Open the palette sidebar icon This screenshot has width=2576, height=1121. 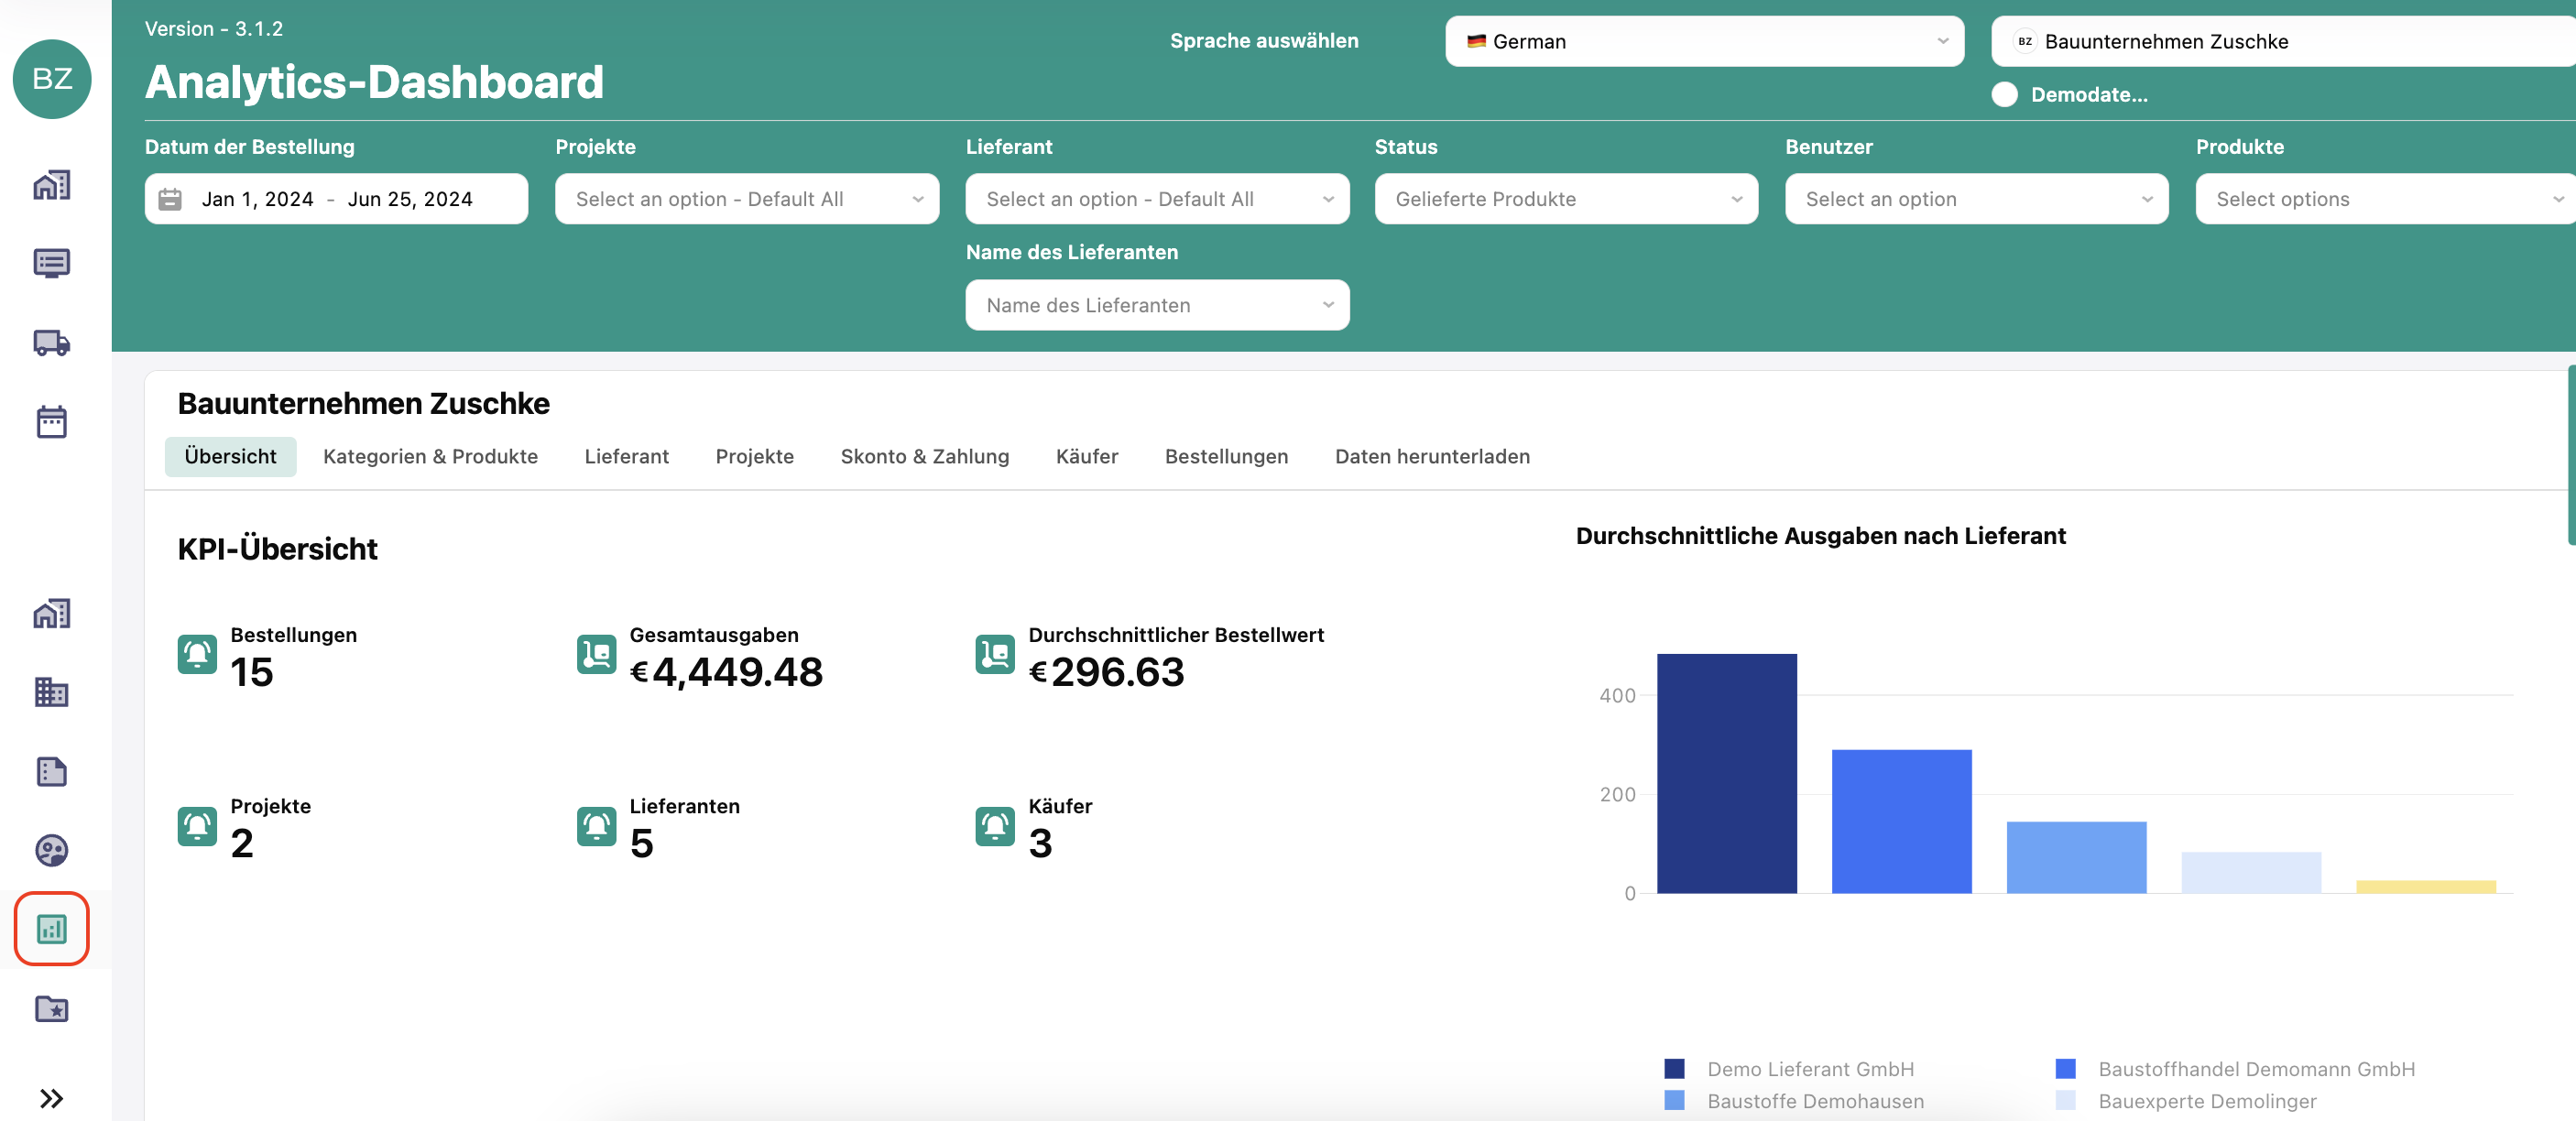pos(52,850)
